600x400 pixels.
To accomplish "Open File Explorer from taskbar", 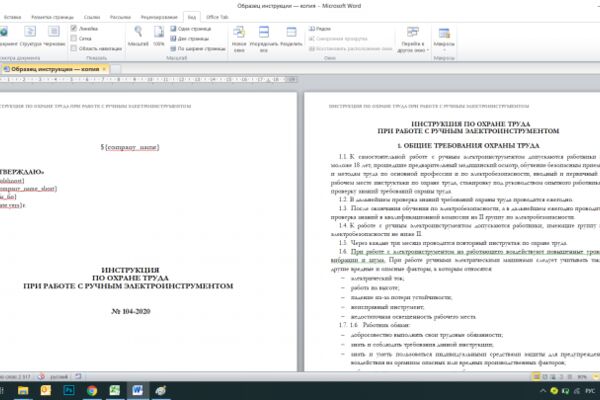I will pos(23,390).
